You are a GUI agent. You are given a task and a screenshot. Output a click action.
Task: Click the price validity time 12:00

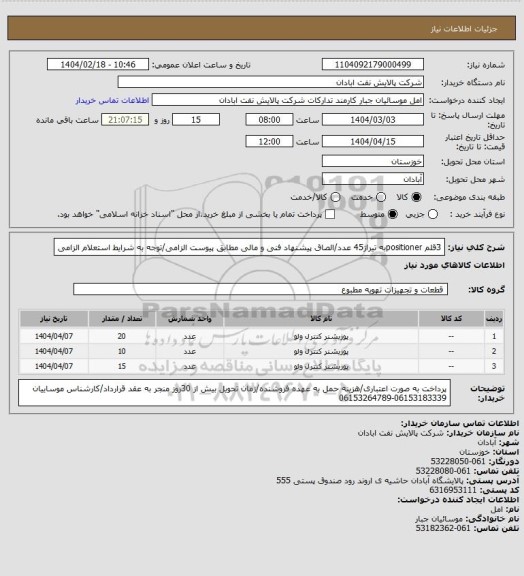coord(269,141)
